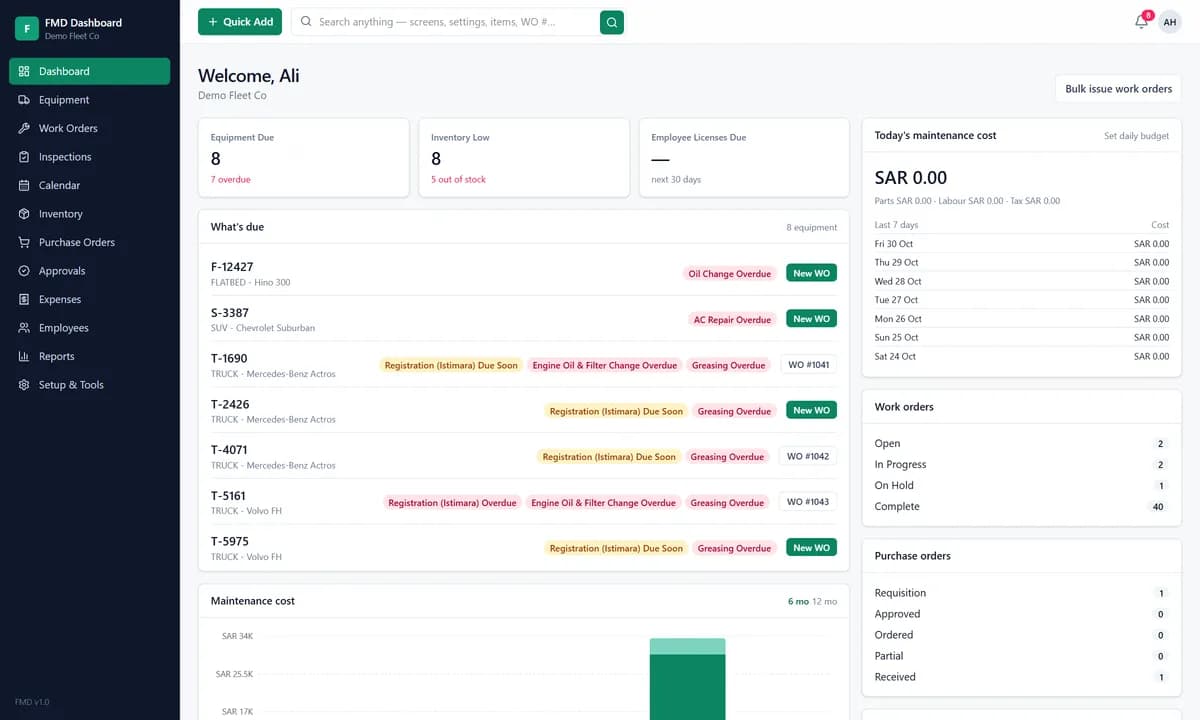Click the 8 equipment count label
Screen dimensions: 1200x720
(x=811, y=228)
